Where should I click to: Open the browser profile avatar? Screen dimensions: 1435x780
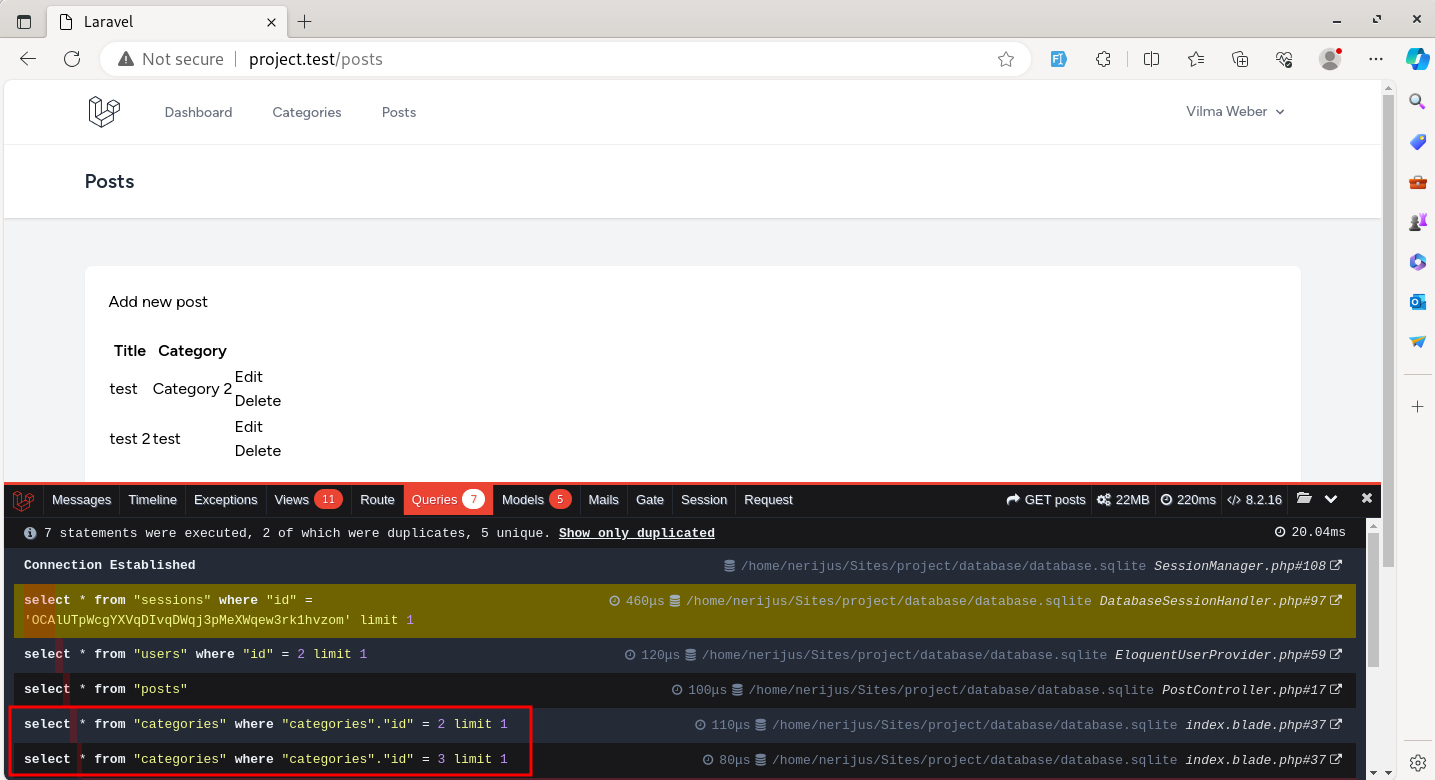[1330, 59]
